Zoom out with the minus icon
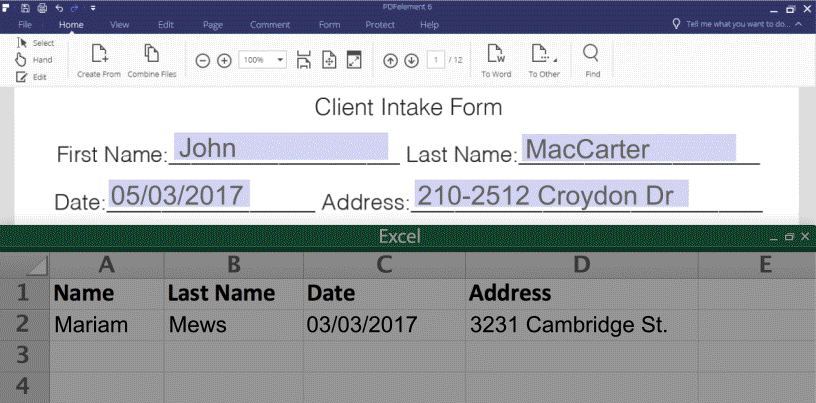The image size is (816, 403). click(x=202, y=61)
